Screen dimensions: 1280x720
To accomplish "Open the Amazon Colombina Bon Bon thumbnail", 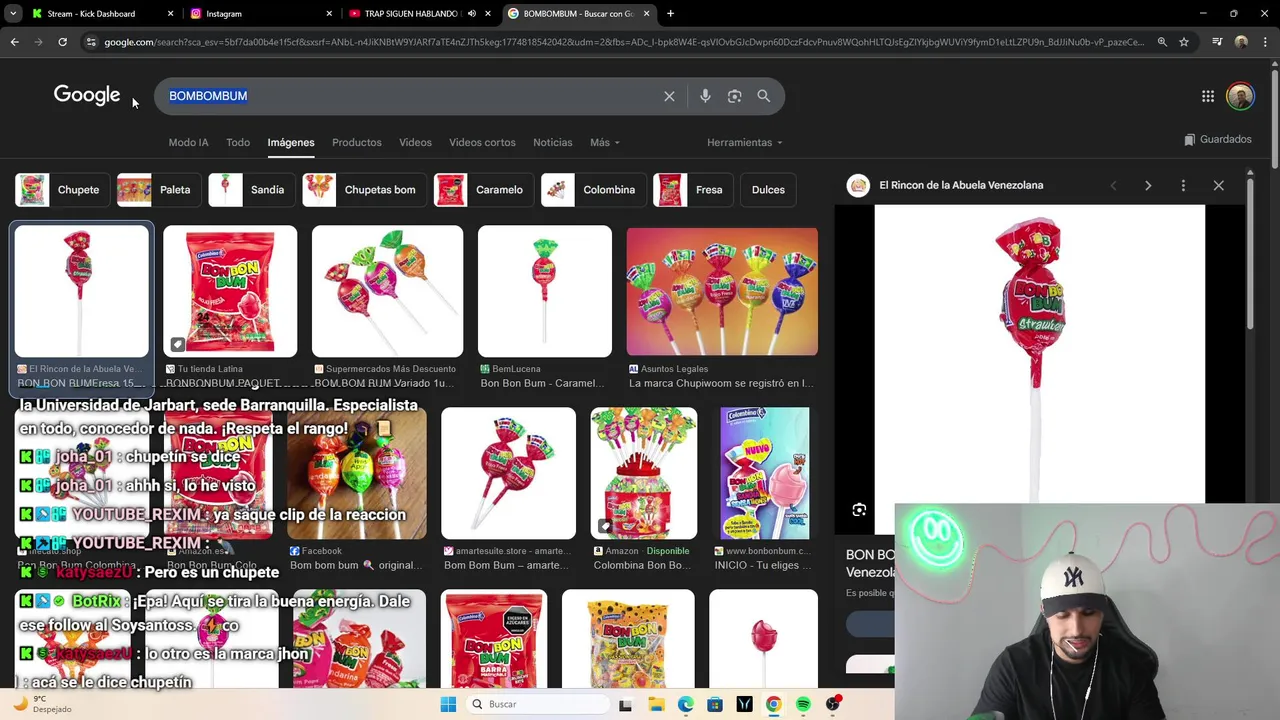I will coord(643,473).
